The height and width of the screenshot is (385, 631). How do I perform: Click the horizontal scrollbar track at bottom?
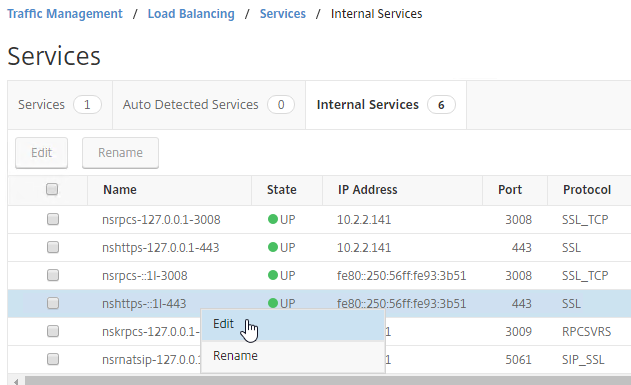click(328, 381)
